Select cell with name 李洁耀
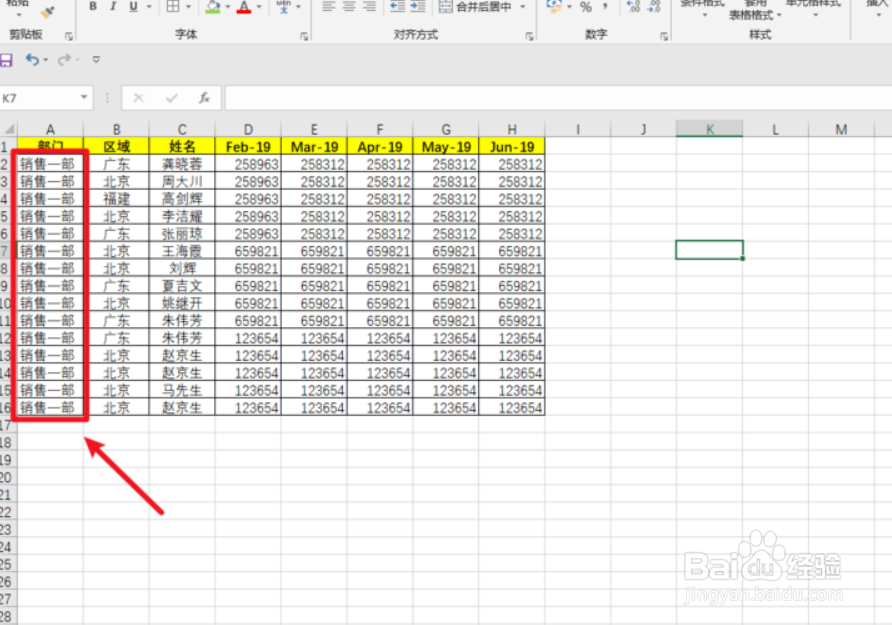Viewport: 892px width, 625px height. [182, 216]
